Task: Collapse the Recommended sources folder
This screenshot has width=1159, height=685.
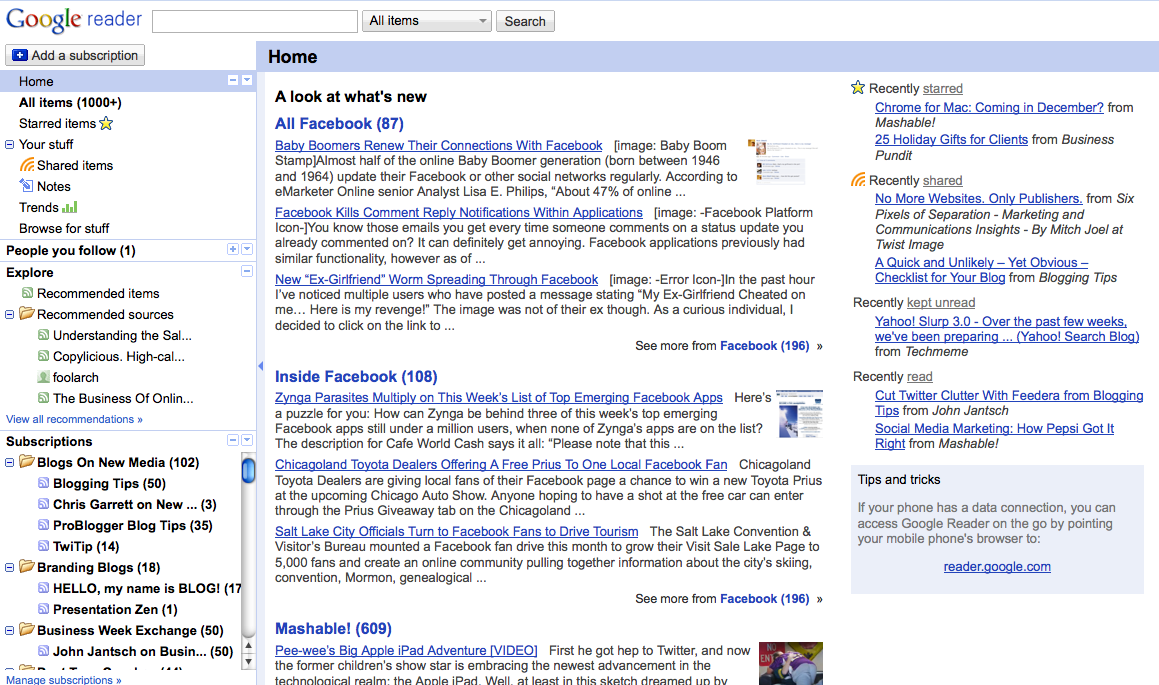Action: point(9,314)
